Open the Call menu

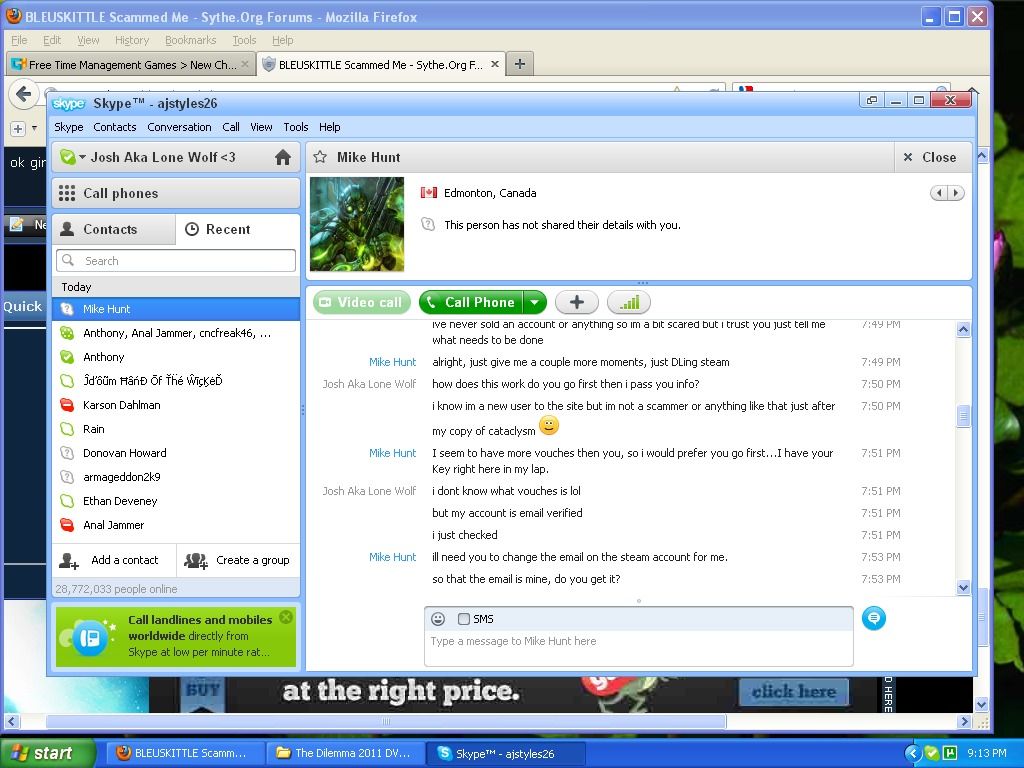coord(231,127)
